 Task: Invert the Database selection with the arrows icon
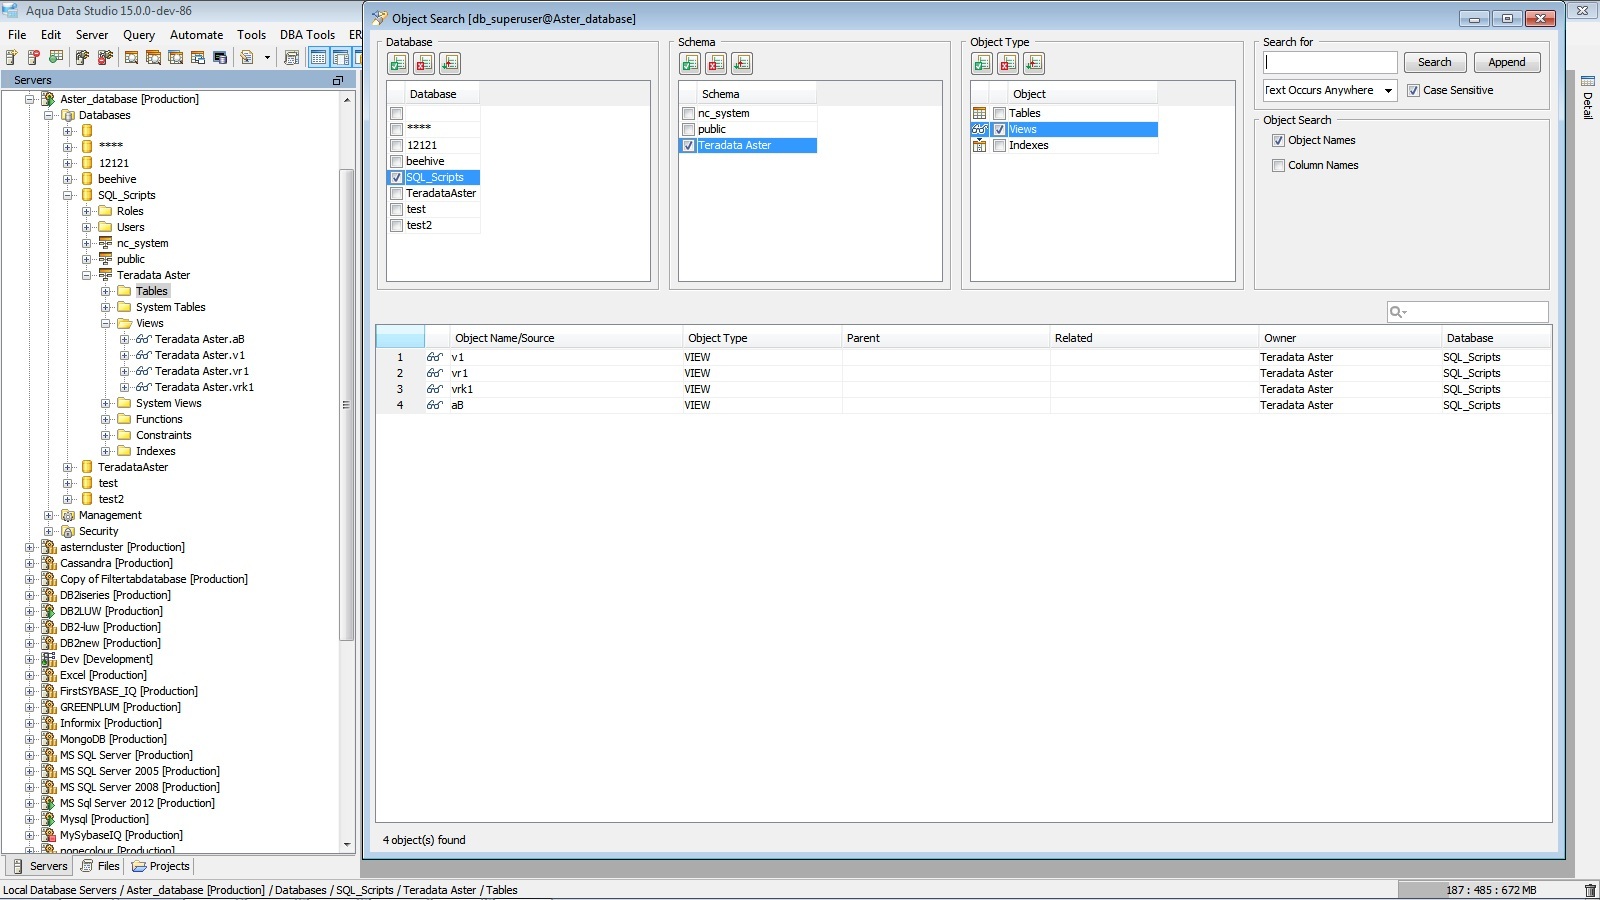tap(450, 64)
